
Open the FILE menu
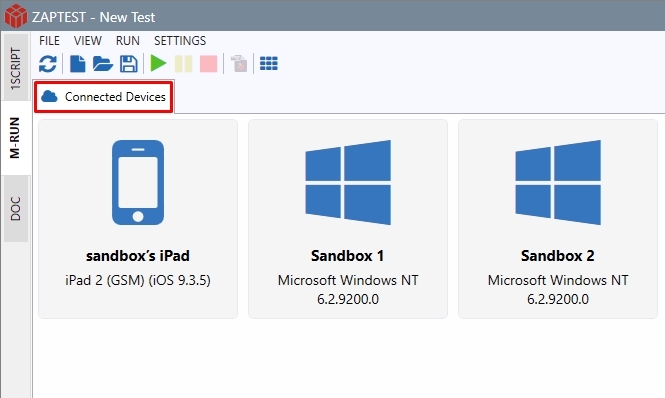50,41
